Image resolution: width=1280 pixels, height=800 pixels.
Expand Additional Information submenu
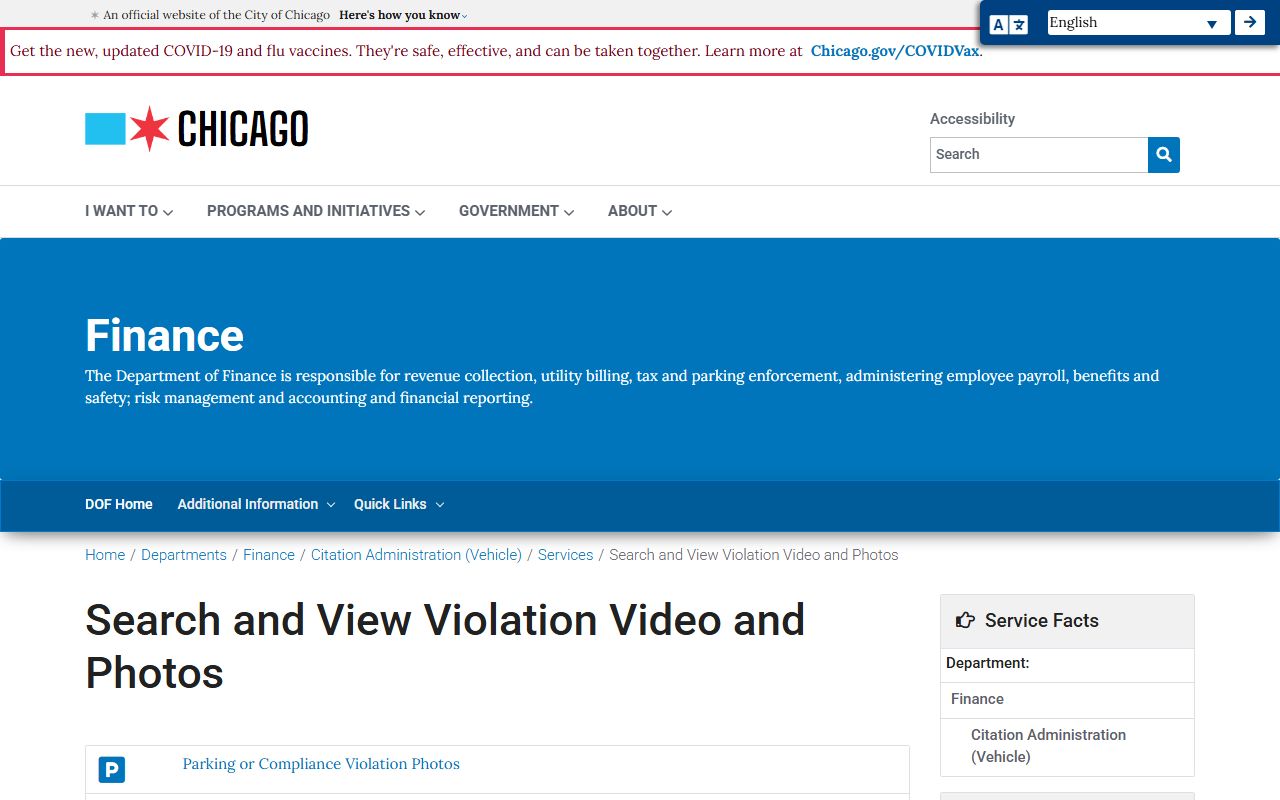click(256, 504)
